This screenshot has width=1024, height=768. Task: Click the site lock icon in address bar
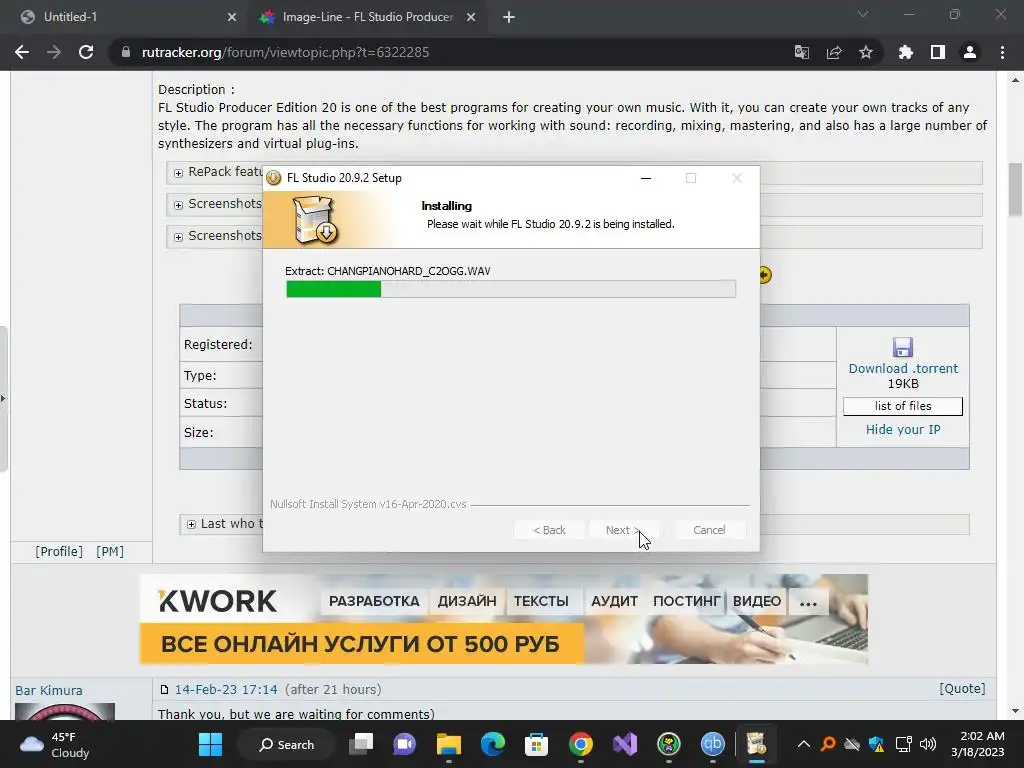[126, 52]
